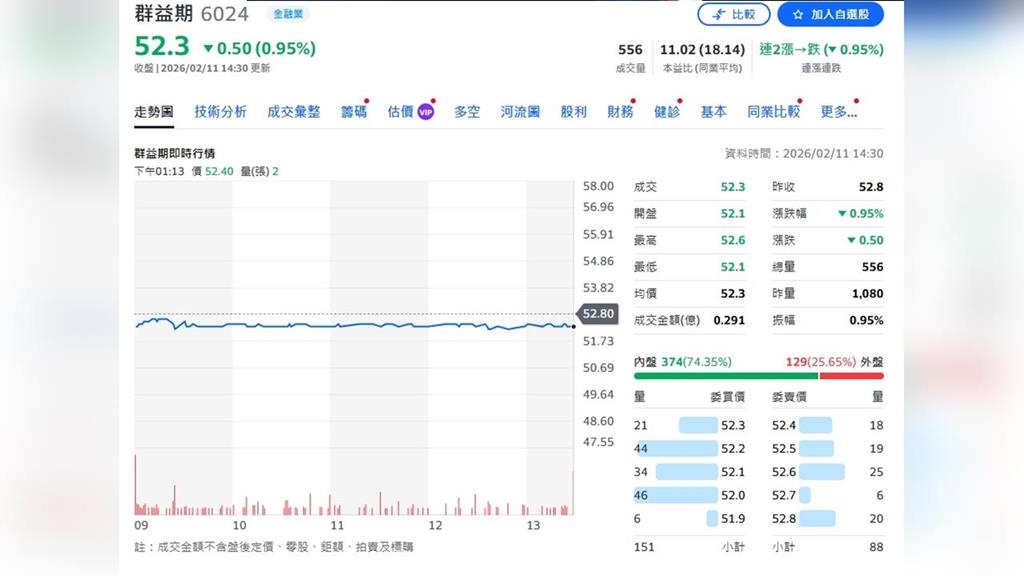
Task: Open the 技術分析 tab
Action: (x=220, y=112)
